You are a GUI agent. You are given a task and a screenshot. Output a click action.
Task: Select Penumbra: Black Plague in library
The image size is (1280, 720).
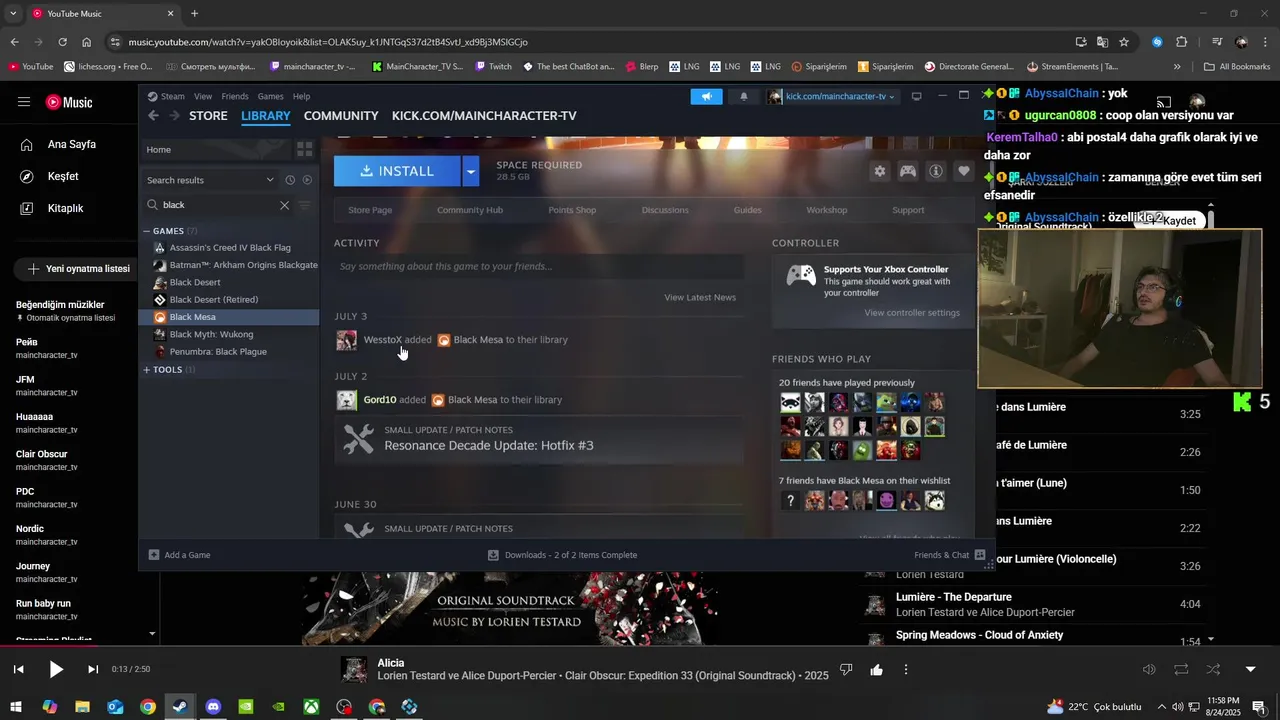[x=230, y=352]
